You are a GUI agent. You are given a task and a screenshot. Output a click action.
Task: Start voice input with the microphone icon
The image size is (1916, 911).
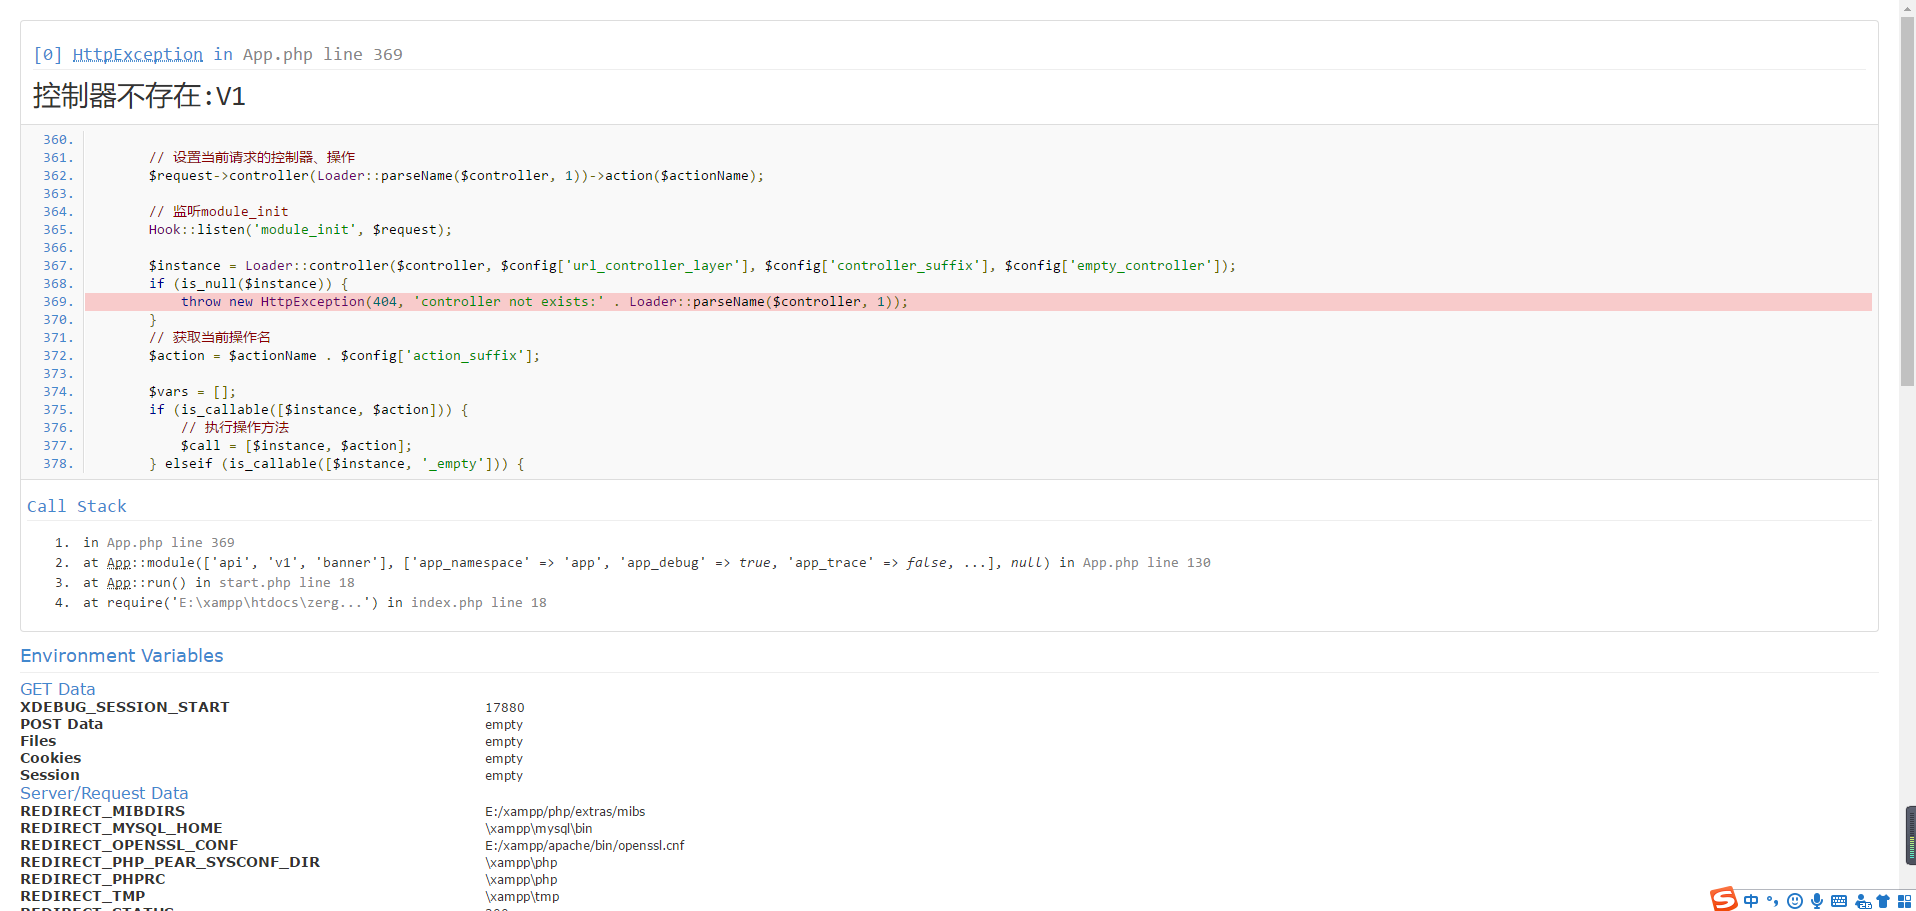click(1817, 901)
